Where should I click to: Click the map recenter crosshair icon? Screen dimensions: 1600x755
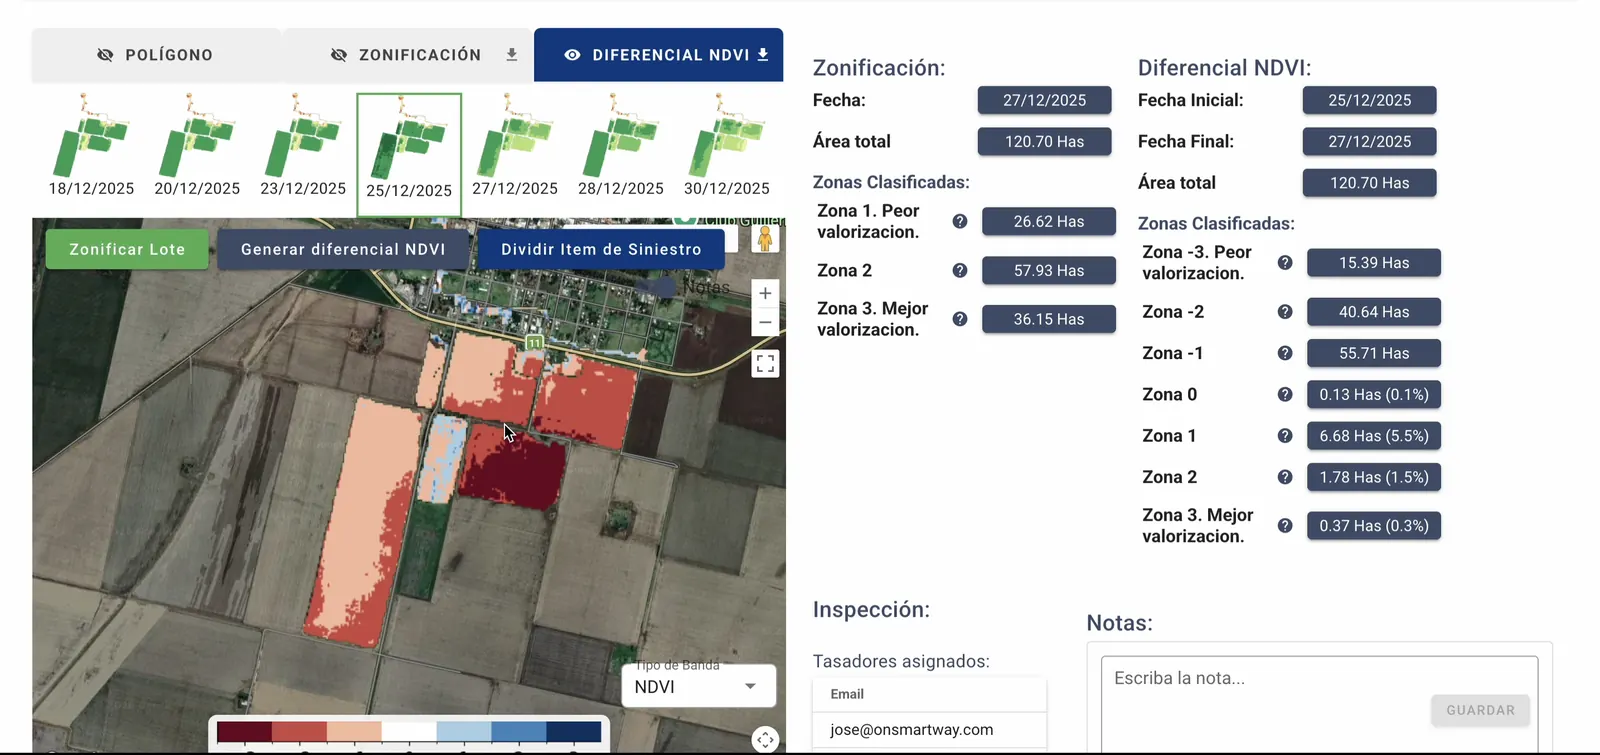coord(765,739)
